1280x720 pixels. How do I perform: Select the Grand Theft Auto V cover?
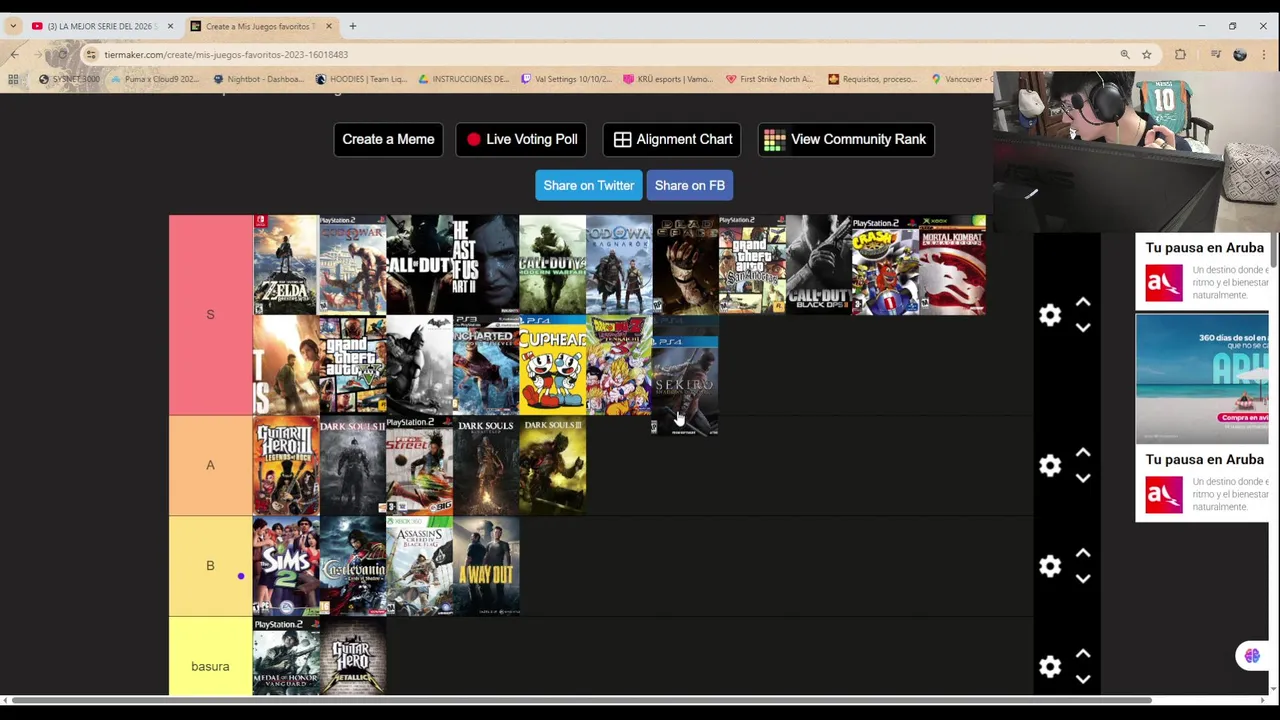pyautogui.click(x=352, y=365)
